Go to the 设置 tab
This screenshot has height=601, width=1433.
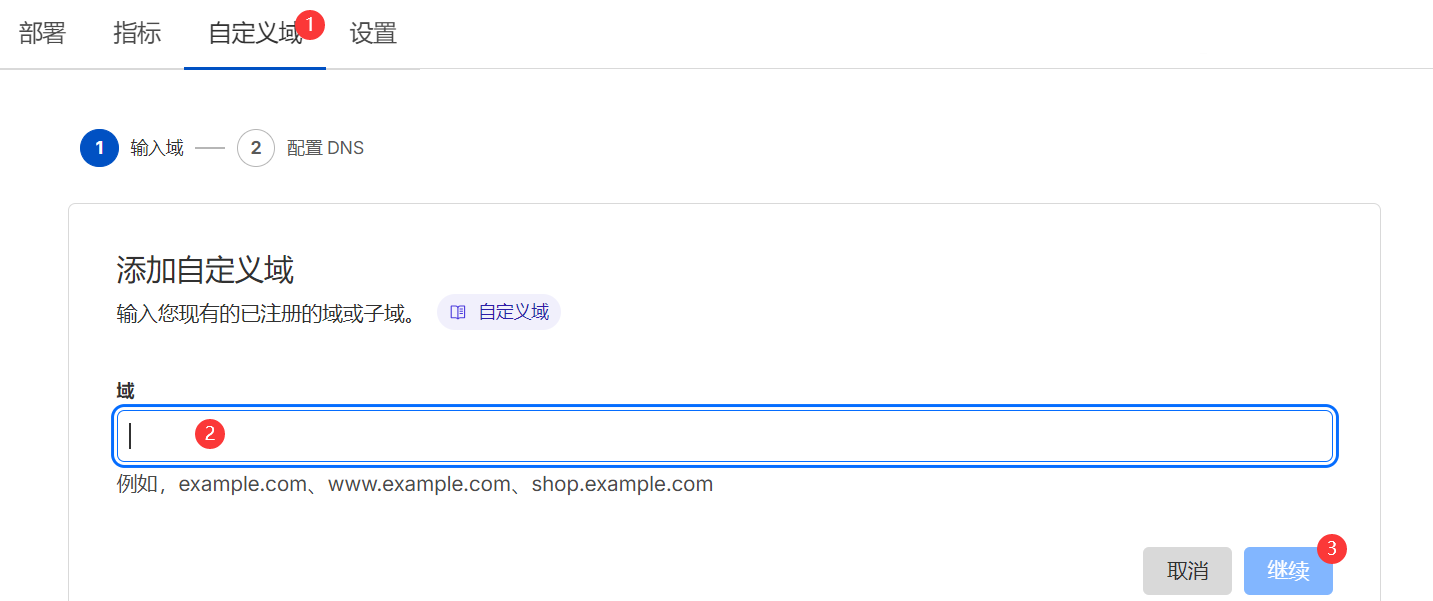[373, 34]
